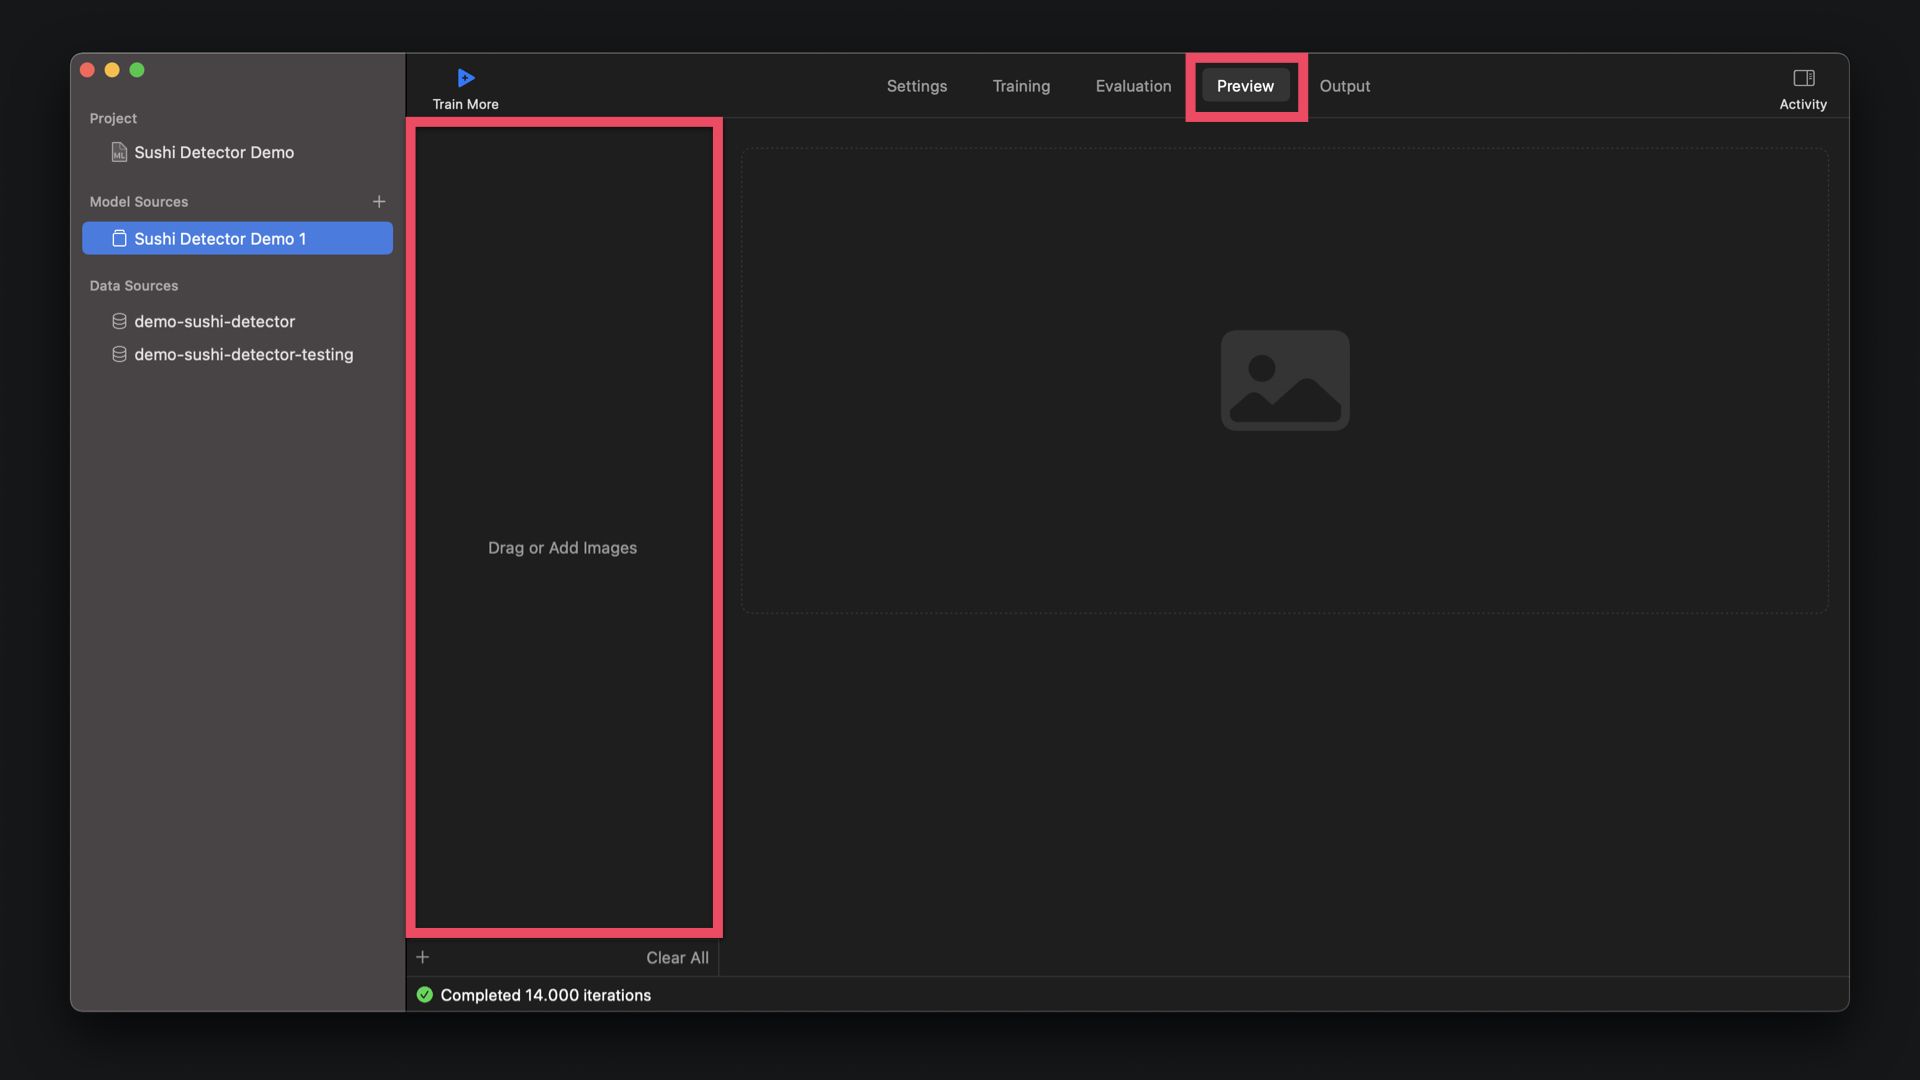Screen dimensions: 1920x1080
Task: Select the Preview tab
Action: coord(1245,86)
